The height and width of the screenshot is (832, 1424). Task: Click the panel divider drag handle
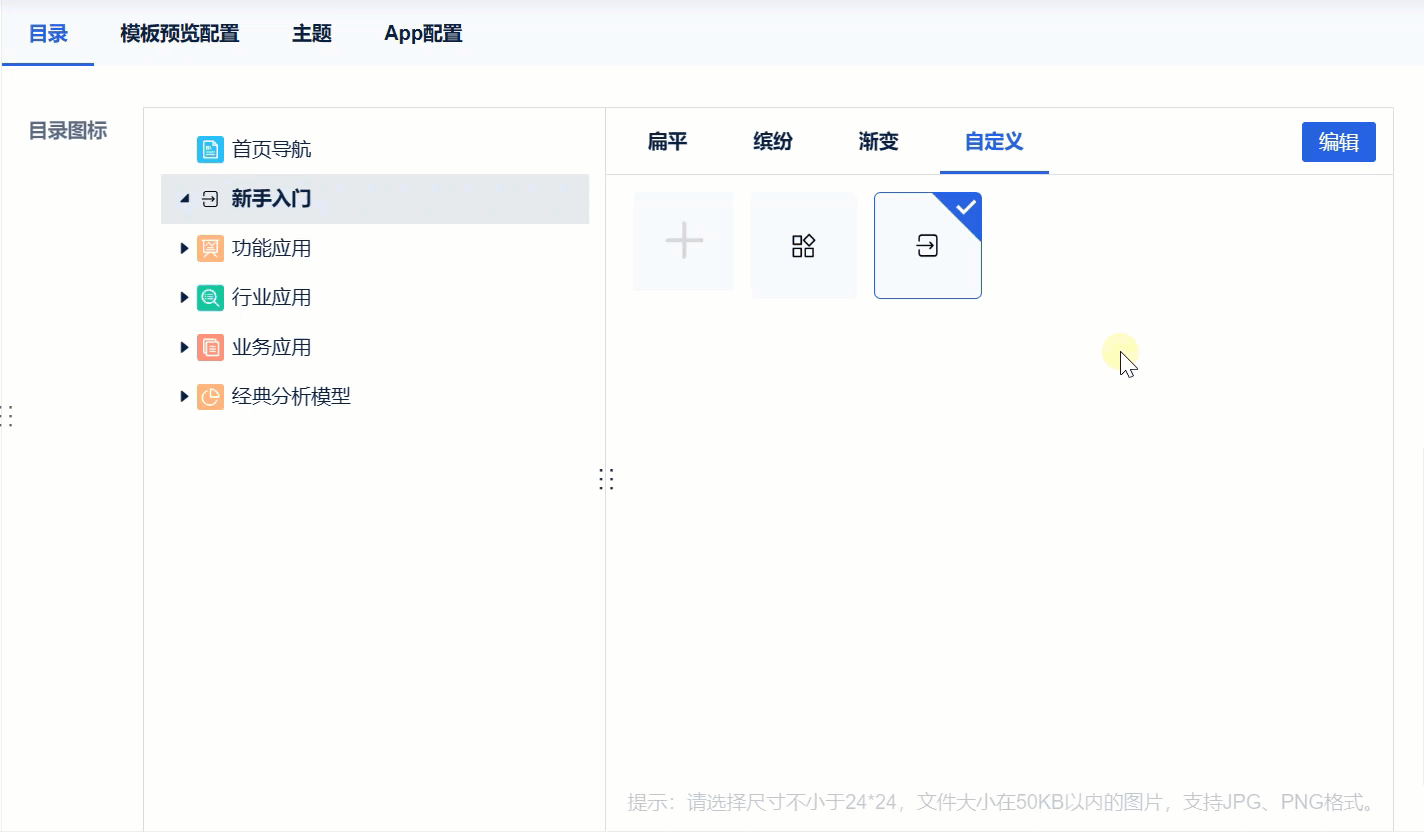click(606, 479)
